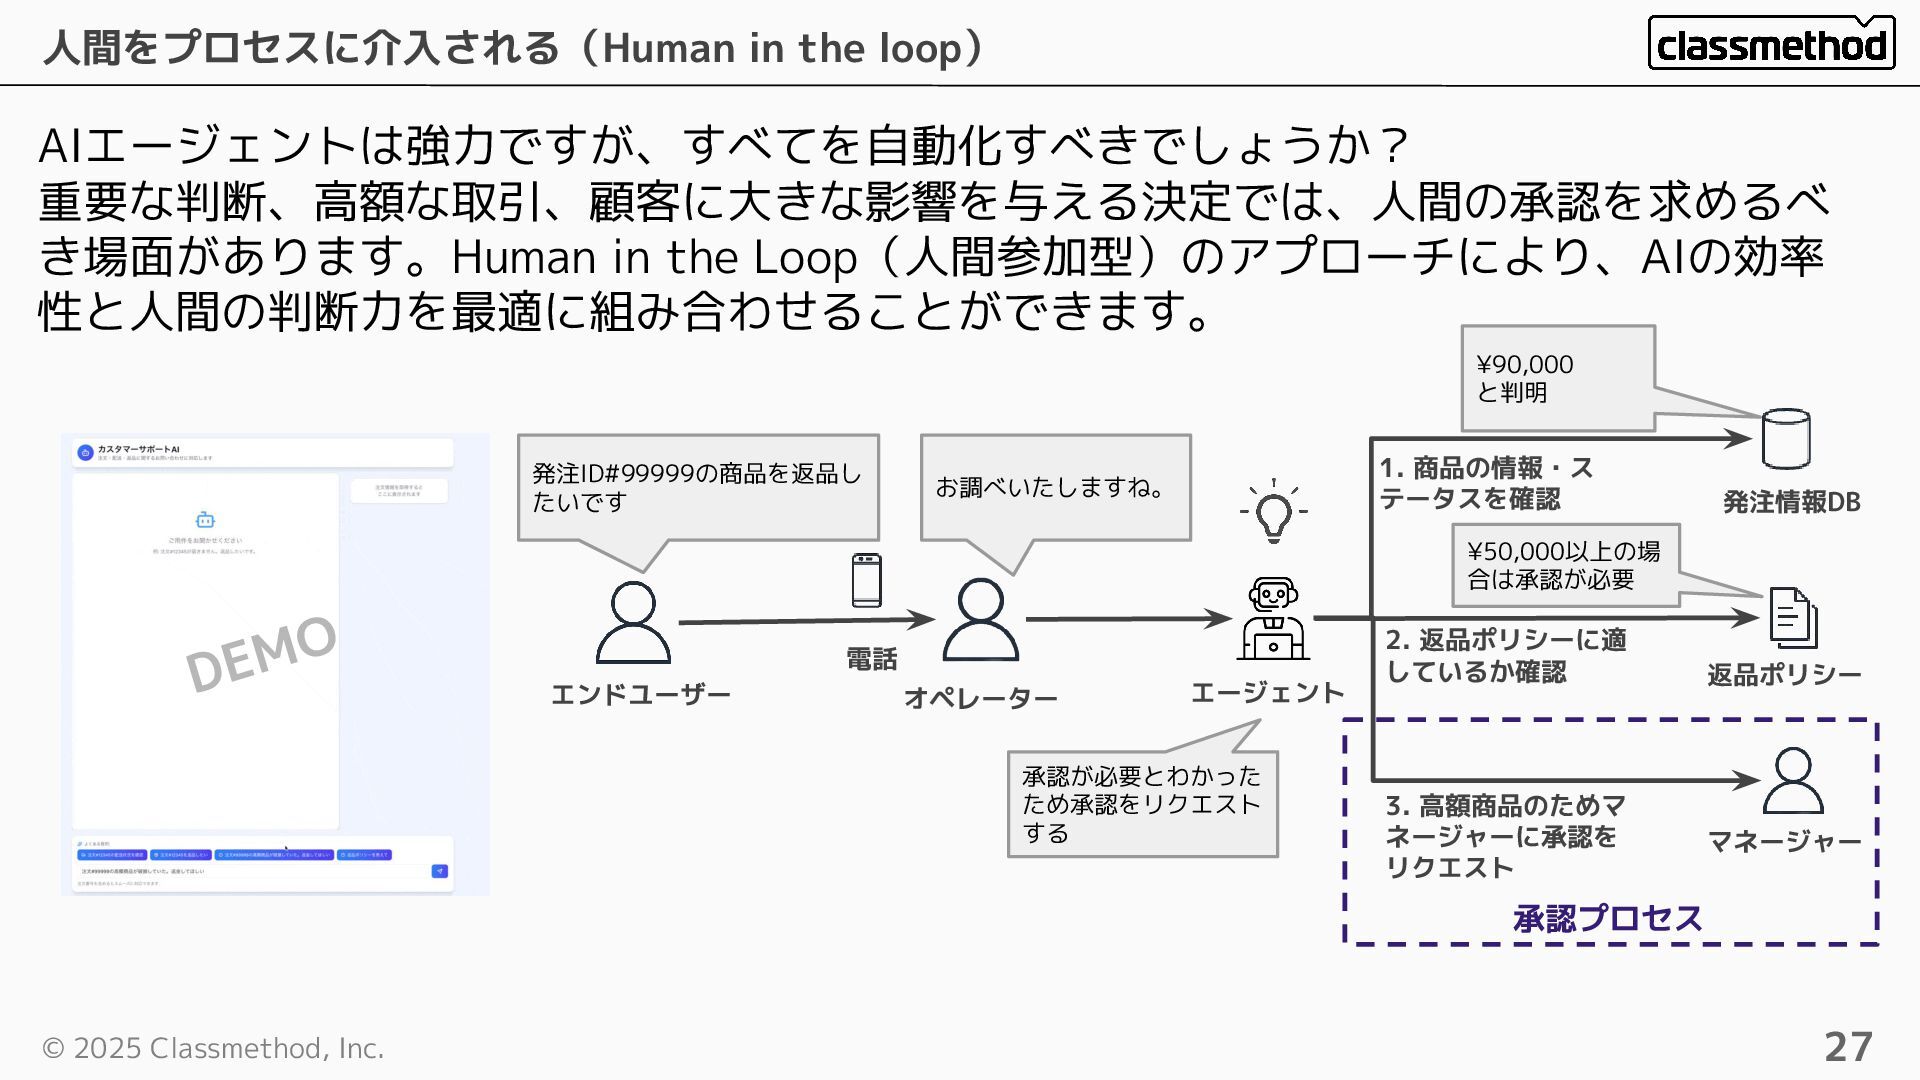Click the classmethod logo

click(1771, 43)
